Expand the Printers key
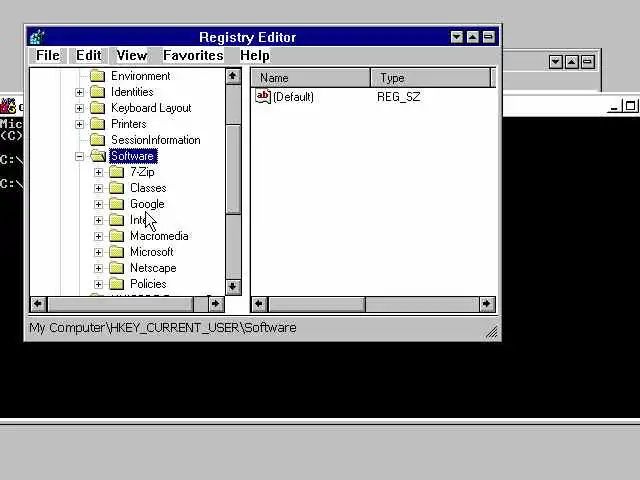 80,124
